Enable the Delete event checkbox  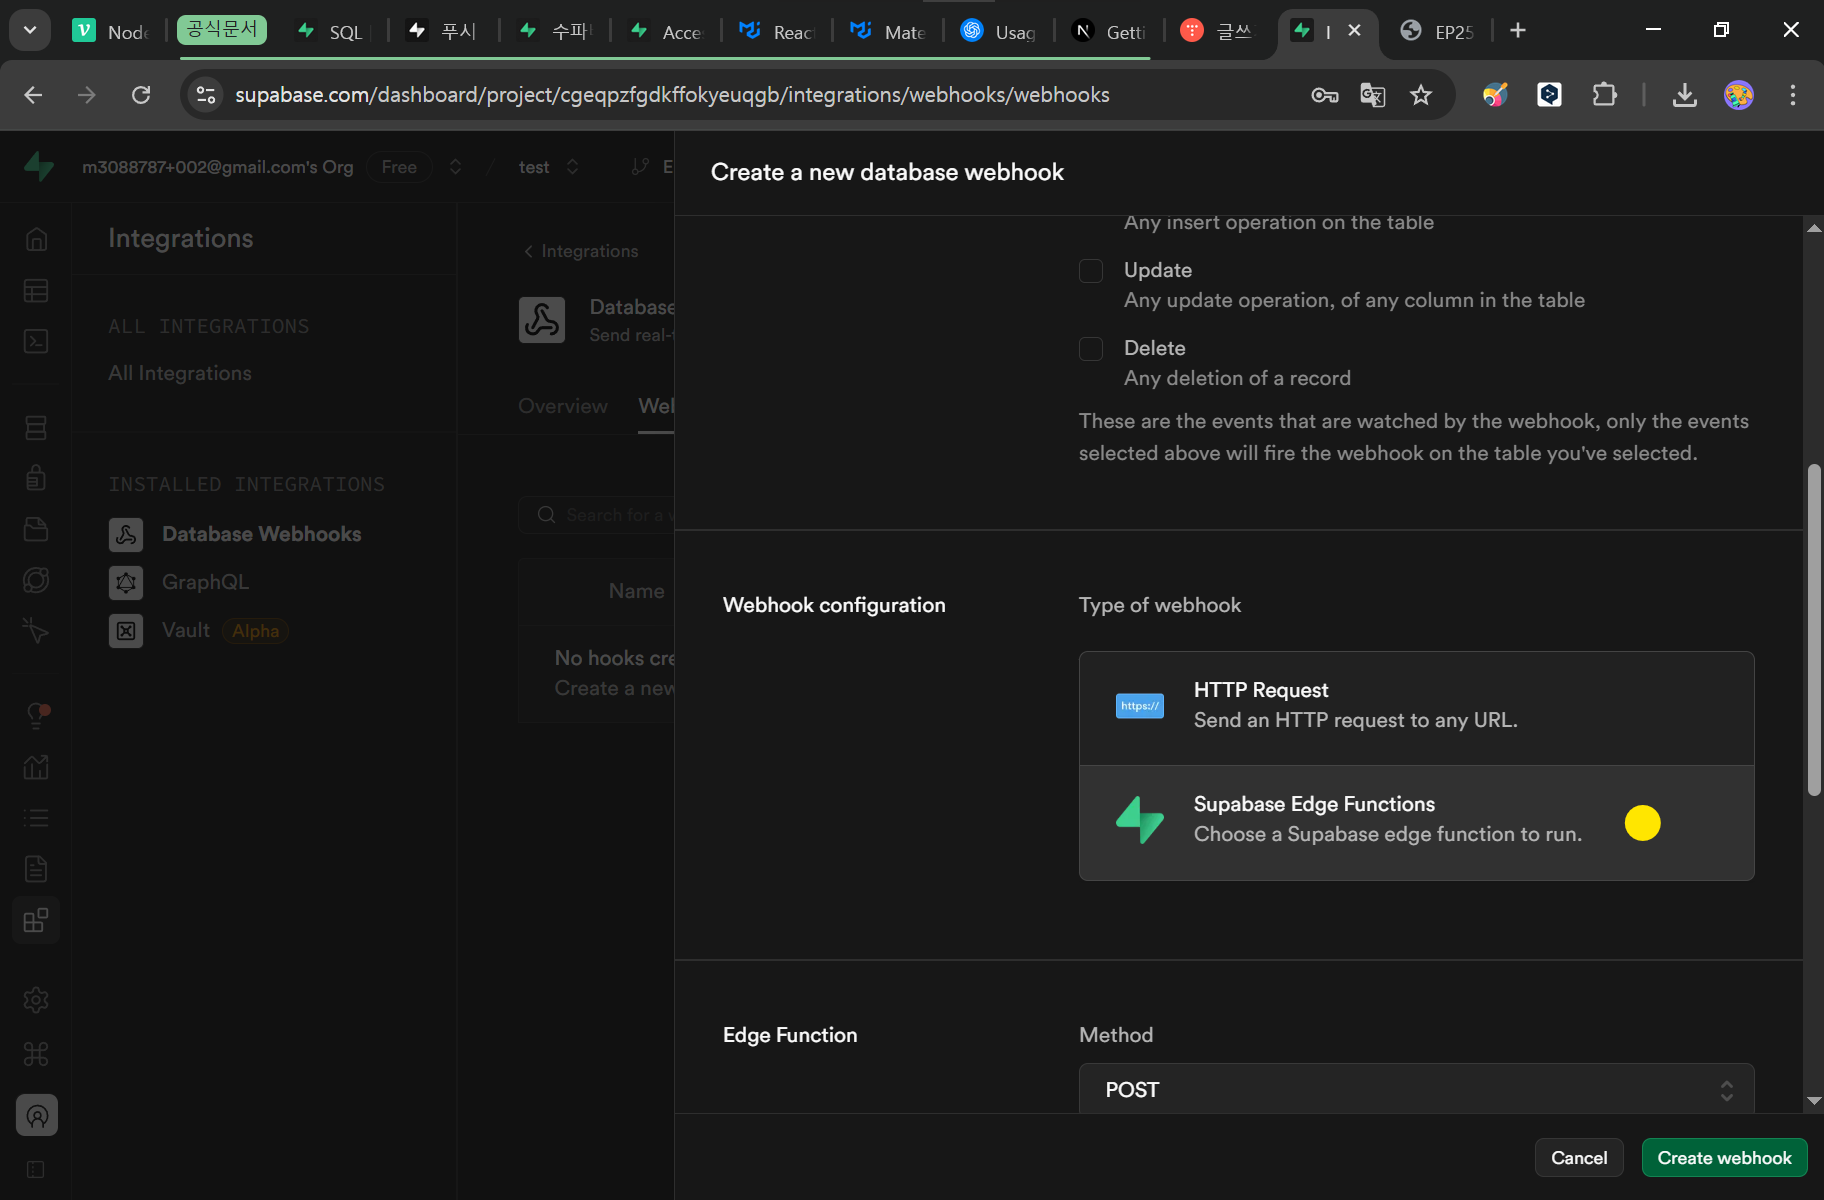[1091, 349]
